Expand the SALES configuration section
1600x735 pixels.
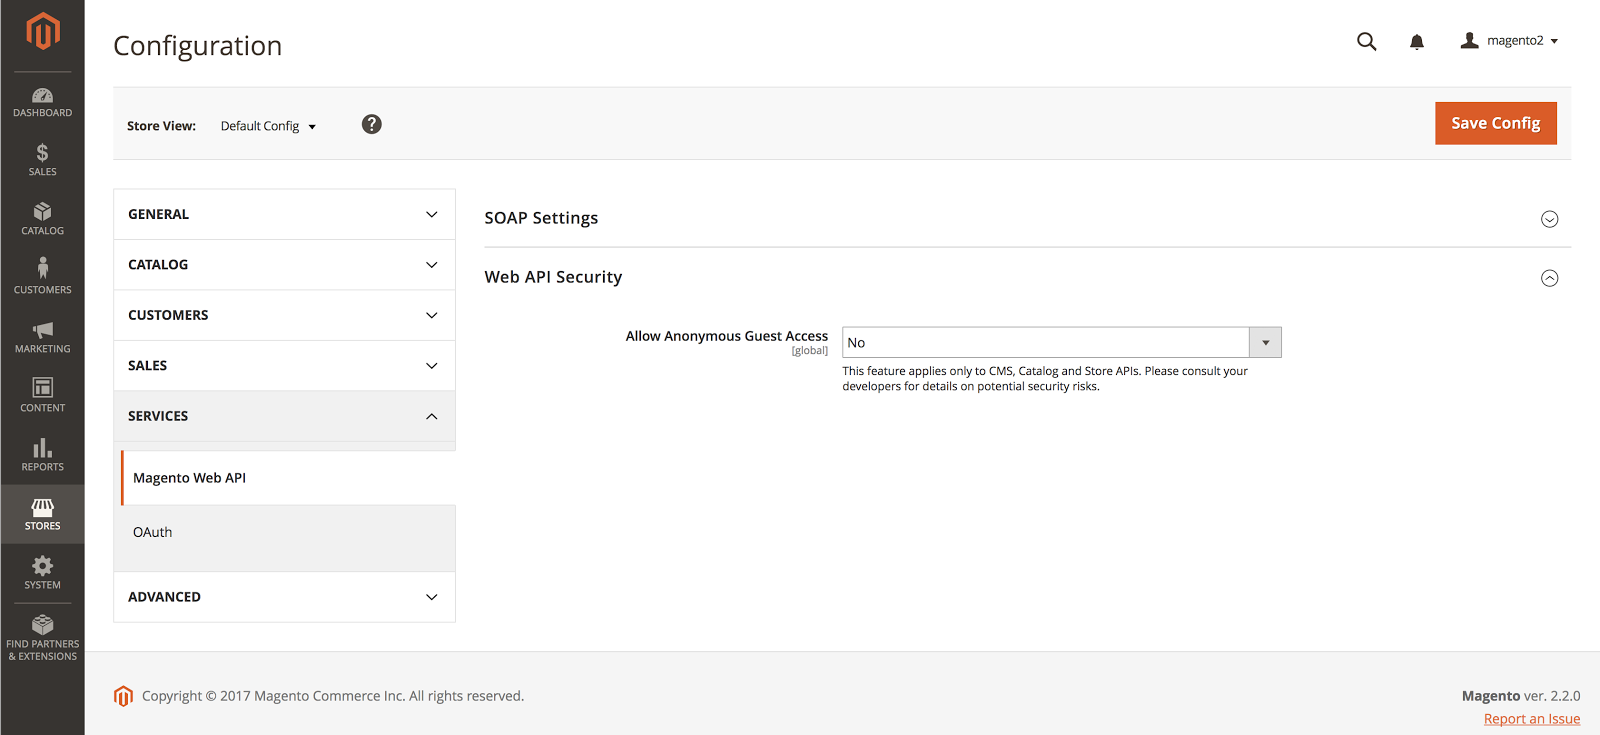tap(284, 366)
